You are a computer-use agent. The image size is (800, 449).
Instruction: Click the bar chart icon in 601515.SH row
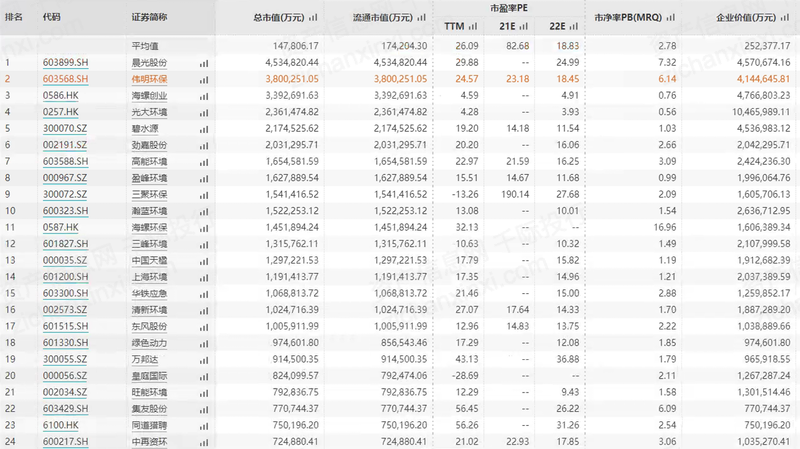pos(204,327)
